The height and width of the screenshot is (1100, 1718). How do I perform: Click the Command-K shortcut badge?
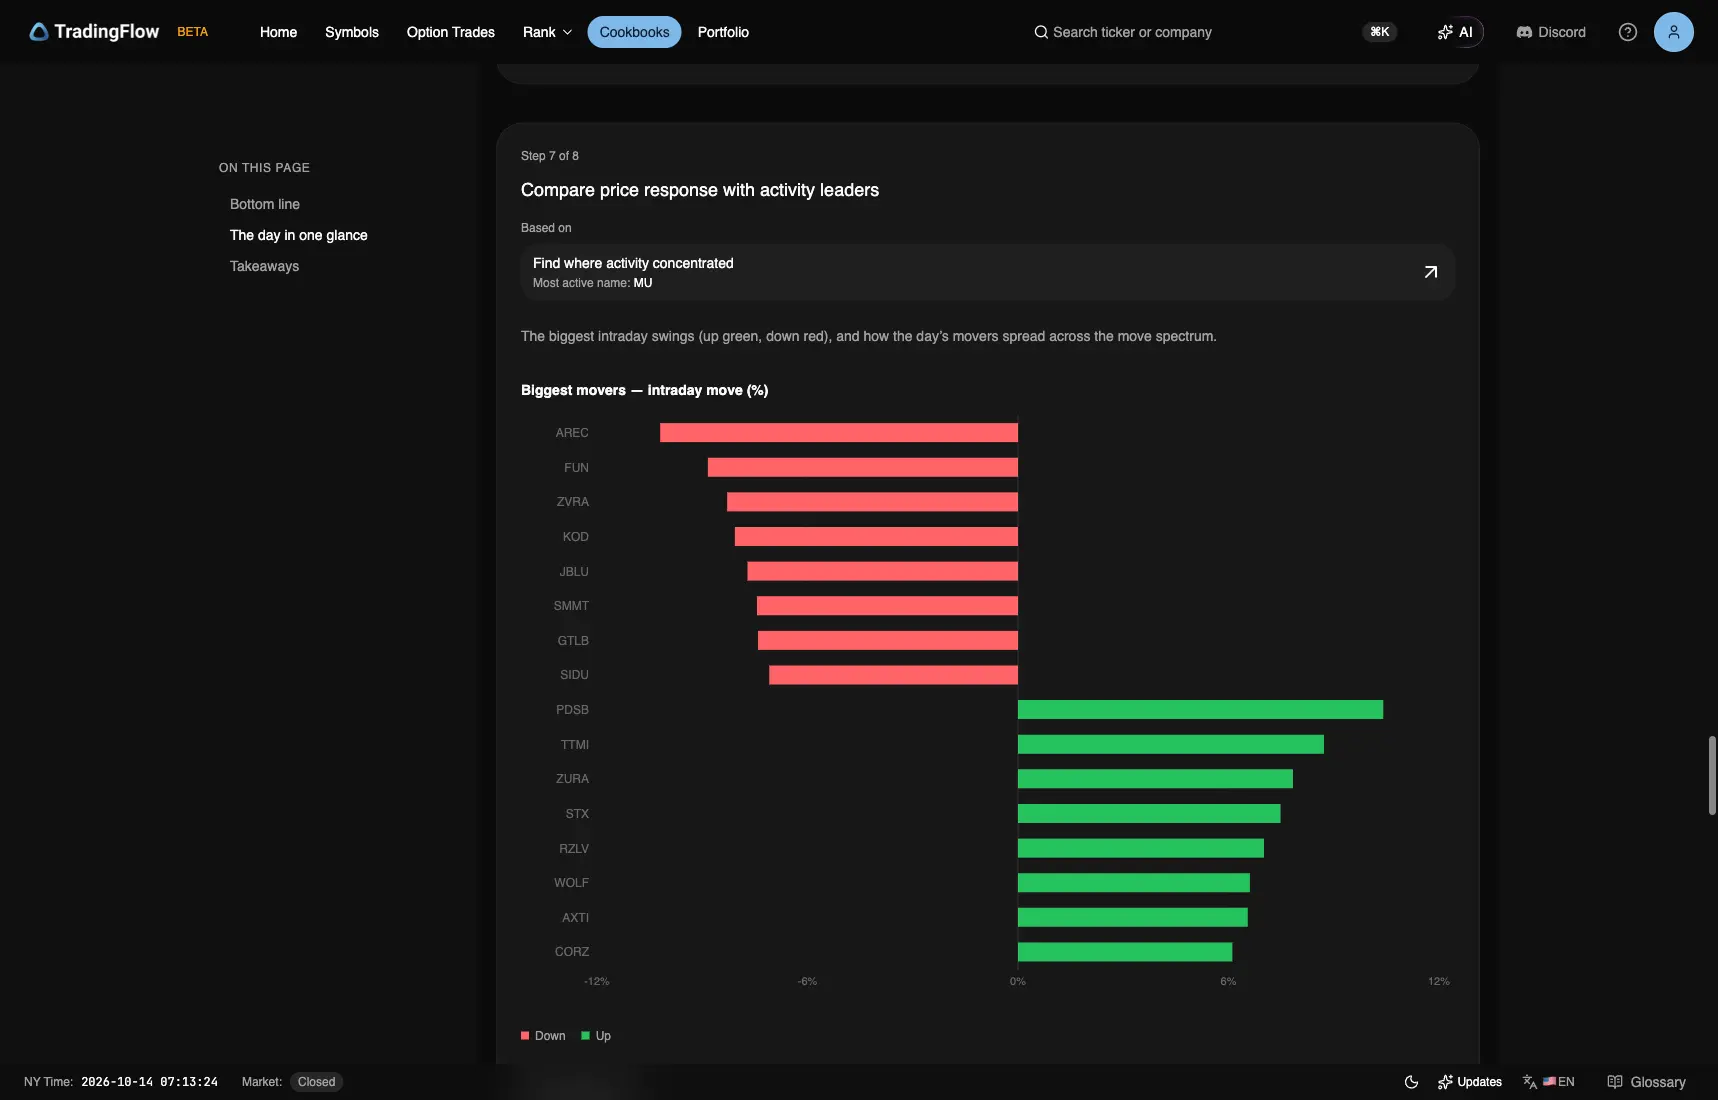pos(1380,32)
